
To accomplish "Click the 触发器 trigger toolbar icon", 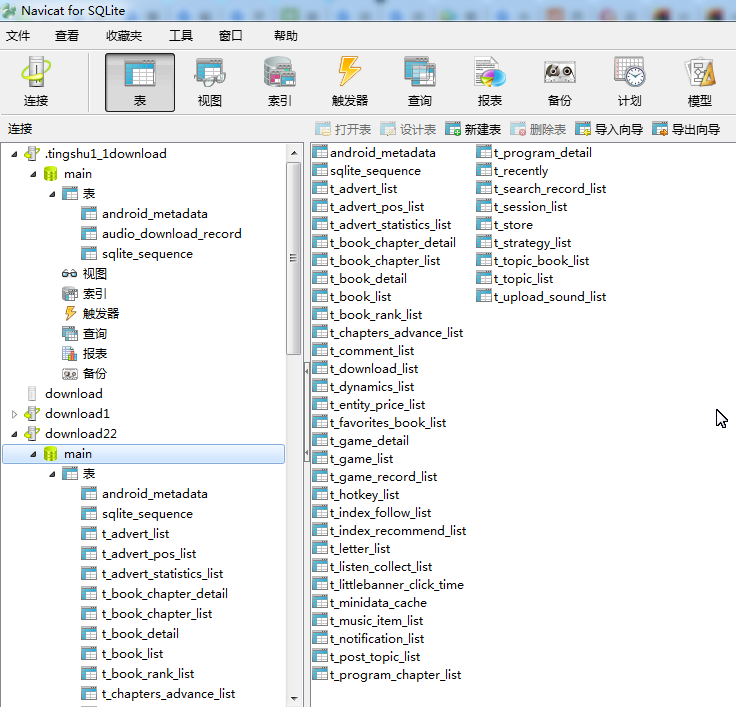I will [349, 82].
